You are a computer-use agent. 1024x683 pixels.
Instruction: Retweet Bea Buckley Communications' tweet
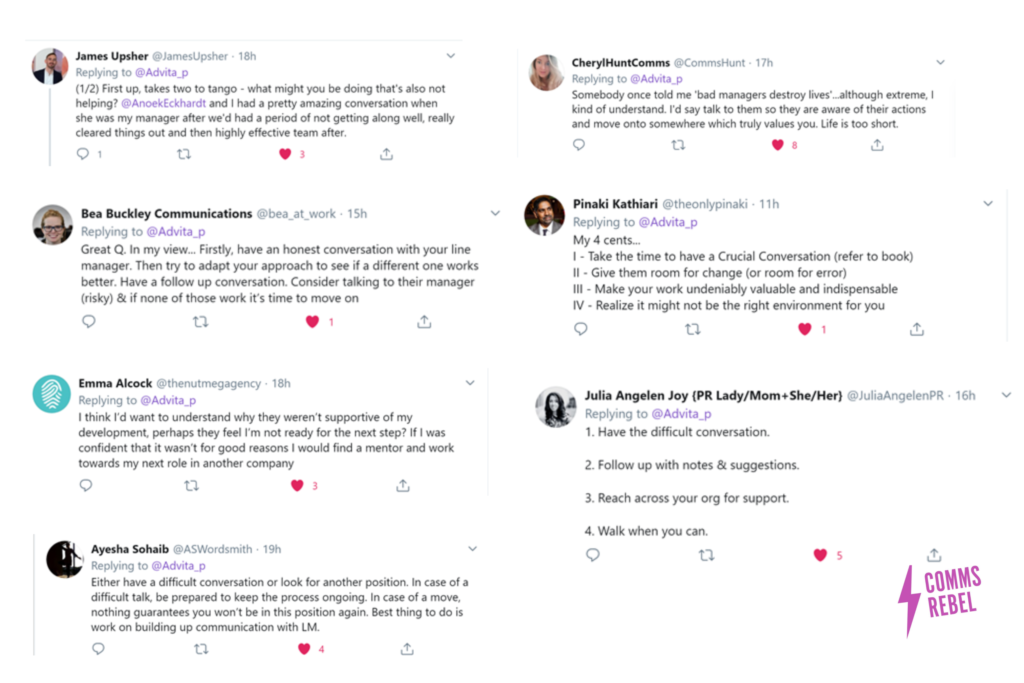click(x=200, y=322)
